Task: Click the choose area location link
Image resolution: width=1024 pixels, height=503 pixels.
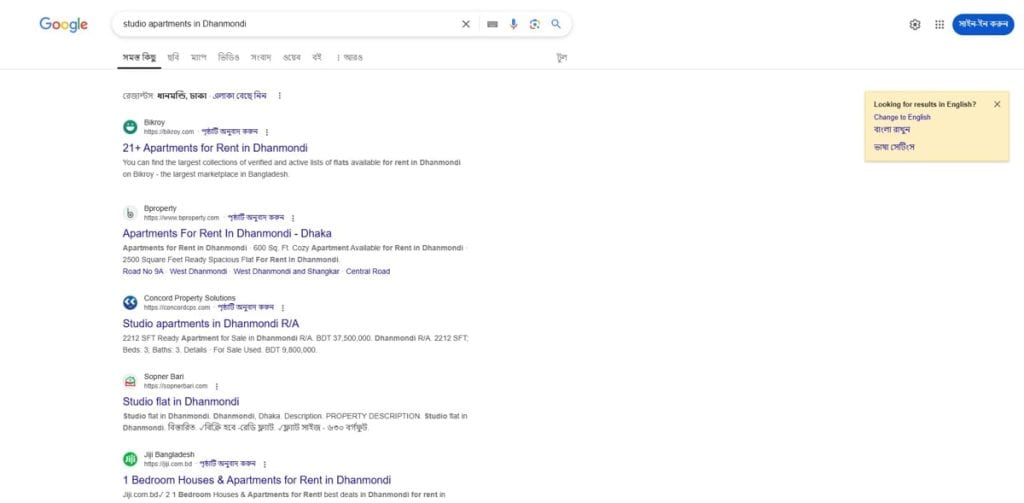Action: point(240,95)
